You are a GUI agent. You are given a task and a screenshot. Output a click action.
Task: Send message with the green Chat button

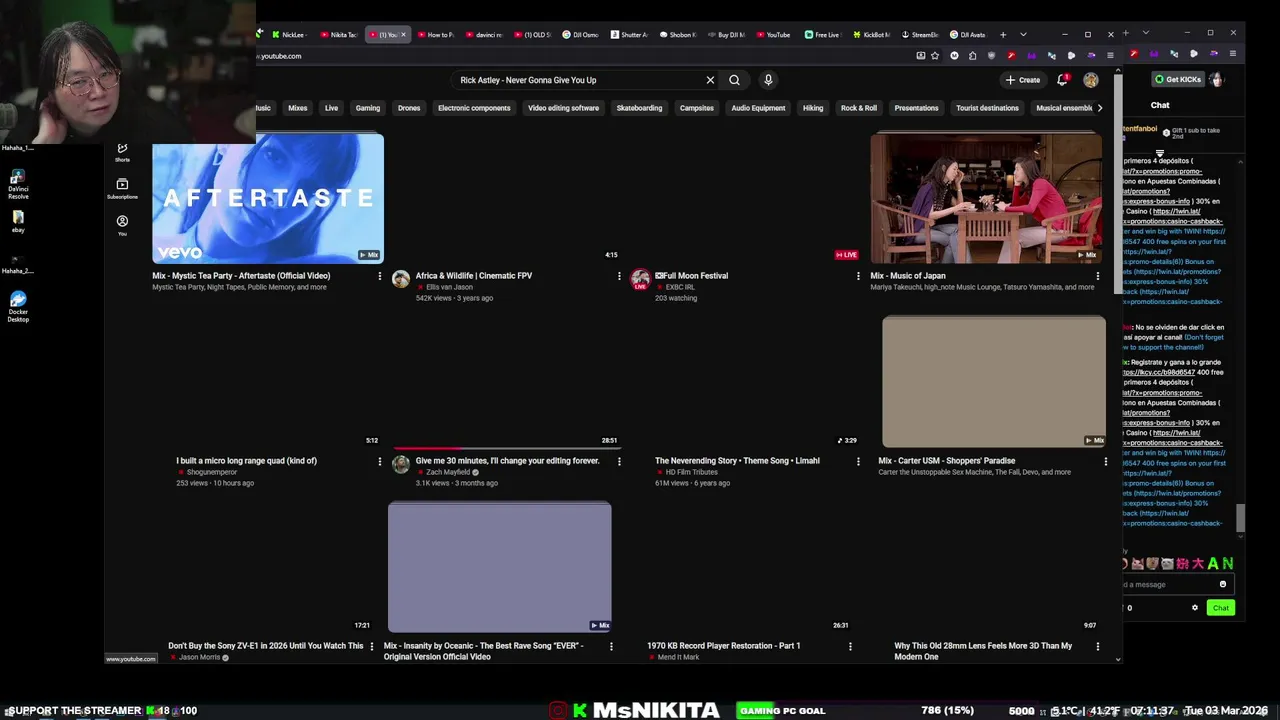pos(1220,608)
